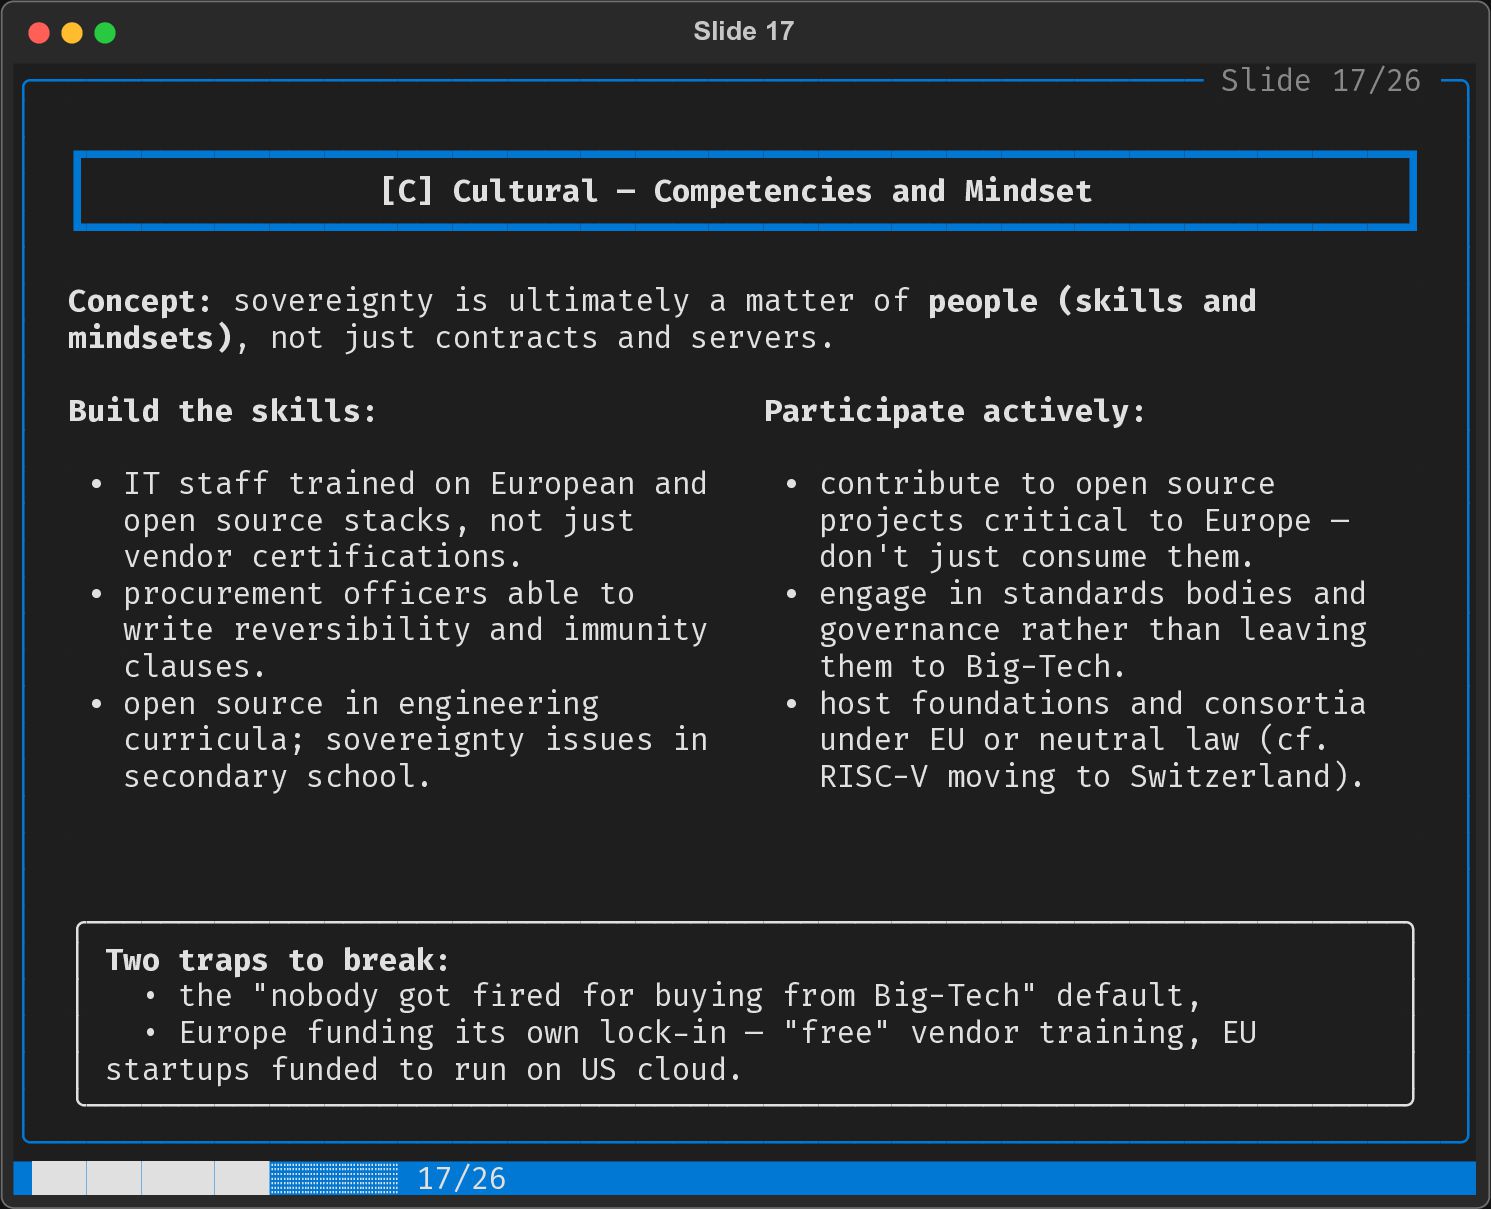Click the Build the skills heading
Screen dimensions: 1492x1210
click(222, 411)
